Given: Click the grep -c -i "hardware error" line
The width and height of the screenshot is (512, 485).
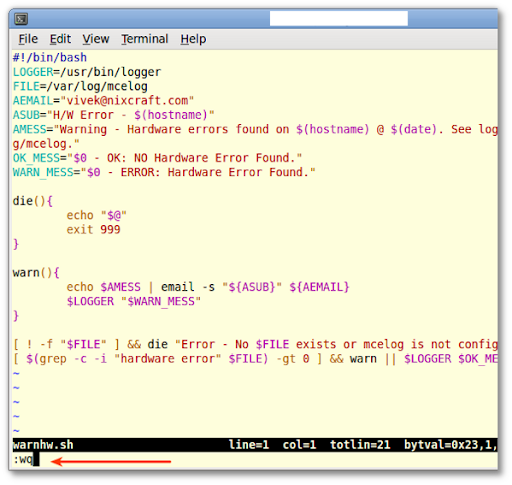Looking at the screenshot, I should (x=255, y=359).
